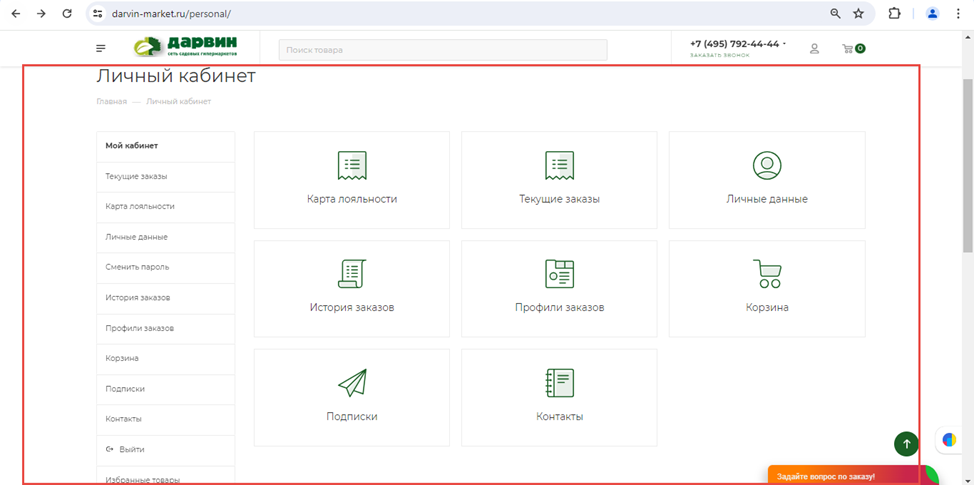Choose Выйти in the sidebar menu
This screenshot has width=974, height=485.
(131, 450)
